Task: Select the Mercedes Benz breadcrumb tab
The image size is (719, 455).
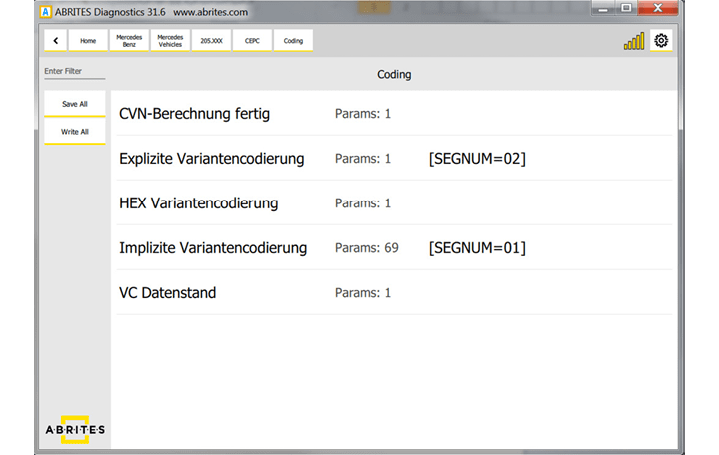Action: 129,41
